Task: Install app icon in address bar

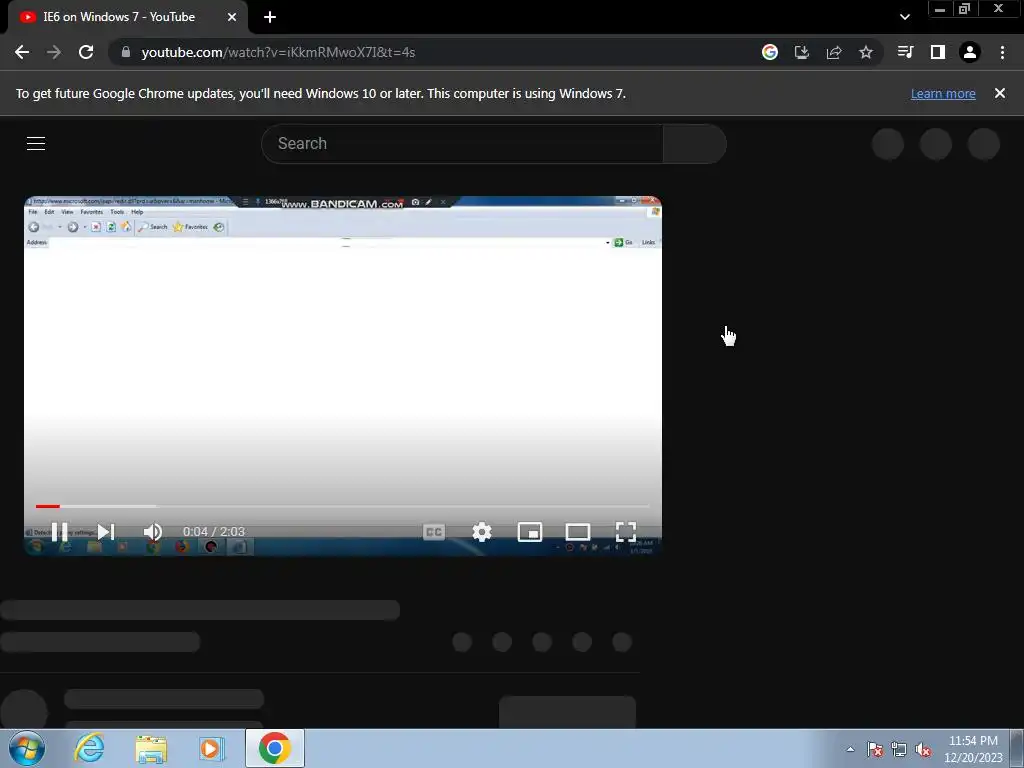Action: 802,52
